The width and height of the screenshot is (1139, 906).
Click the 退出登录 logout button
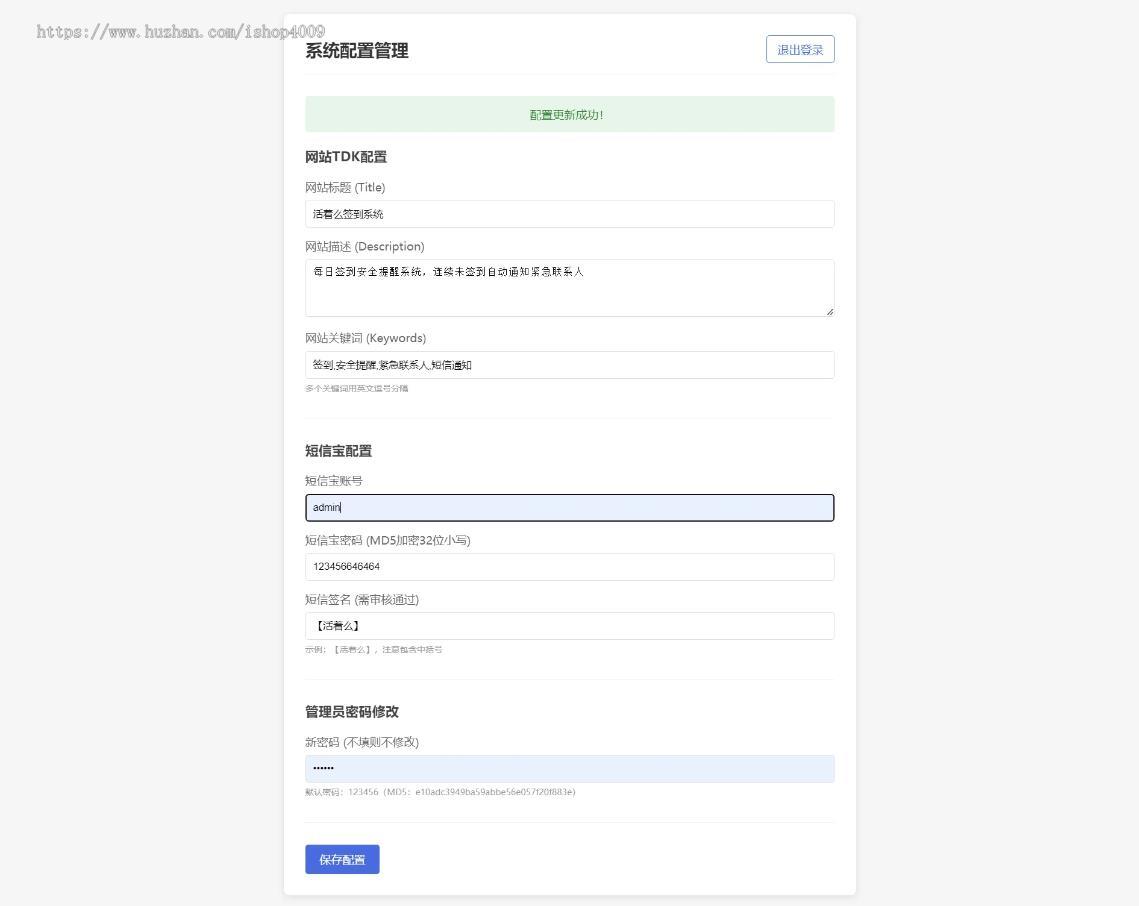click(800, 49)
